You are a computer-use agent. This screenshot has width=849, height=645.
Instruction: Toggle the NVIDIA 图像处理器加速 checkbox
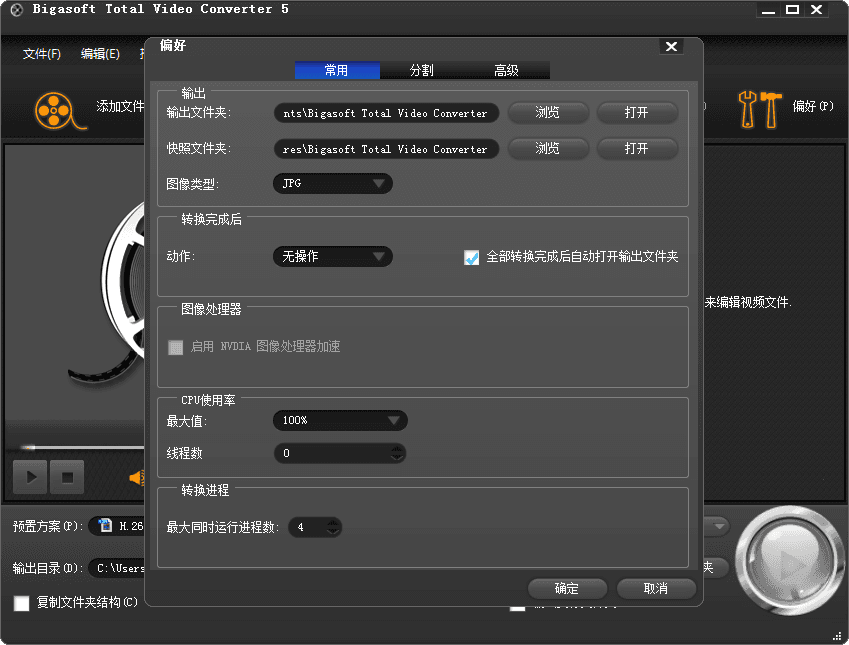pyautogui.click(x=175, y=348)
